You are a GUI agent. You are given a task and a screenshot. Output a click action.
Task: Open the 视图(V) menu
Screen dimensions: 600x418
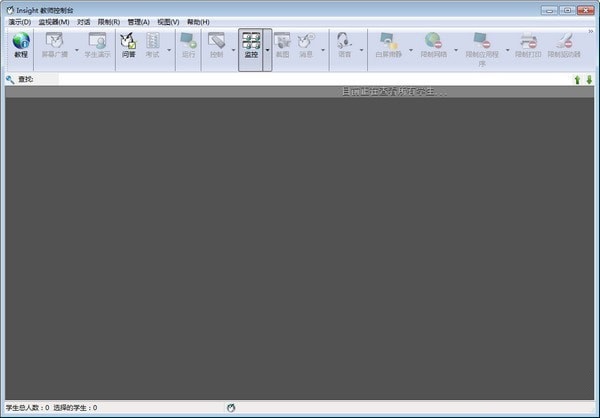pos(168,22)
